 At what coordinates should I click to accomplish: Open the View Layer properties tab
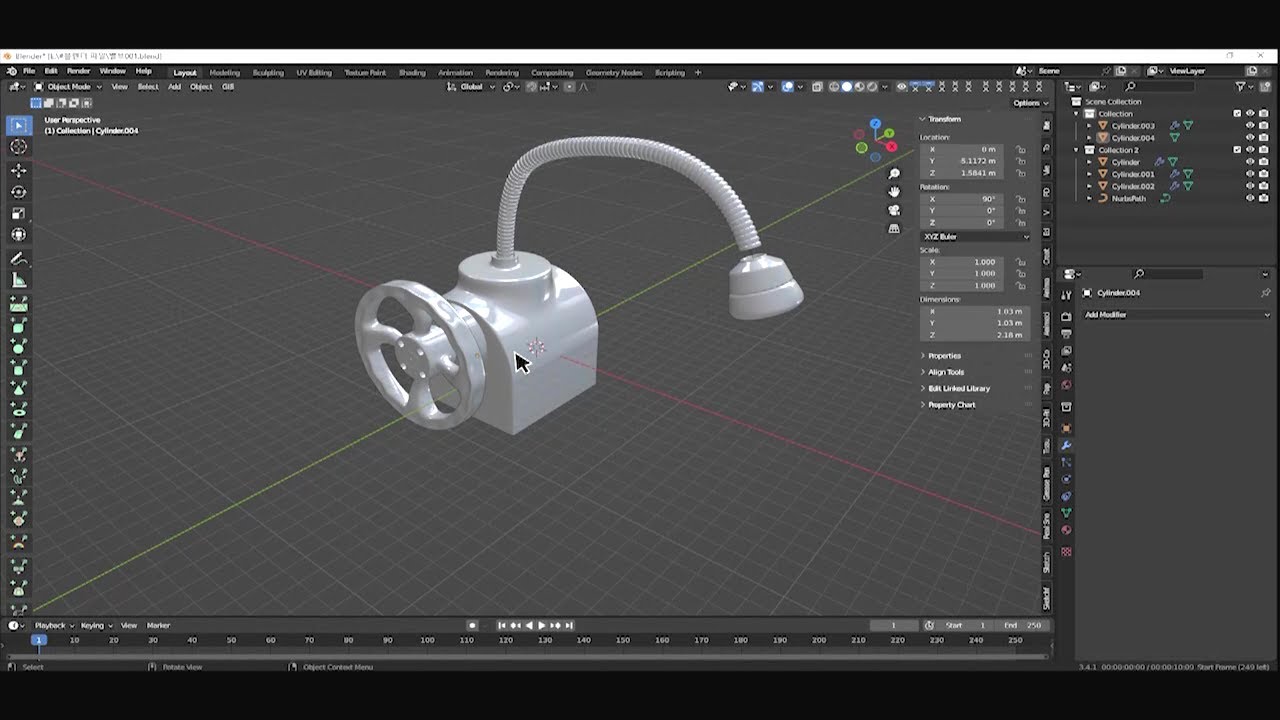coord(1066,350)
